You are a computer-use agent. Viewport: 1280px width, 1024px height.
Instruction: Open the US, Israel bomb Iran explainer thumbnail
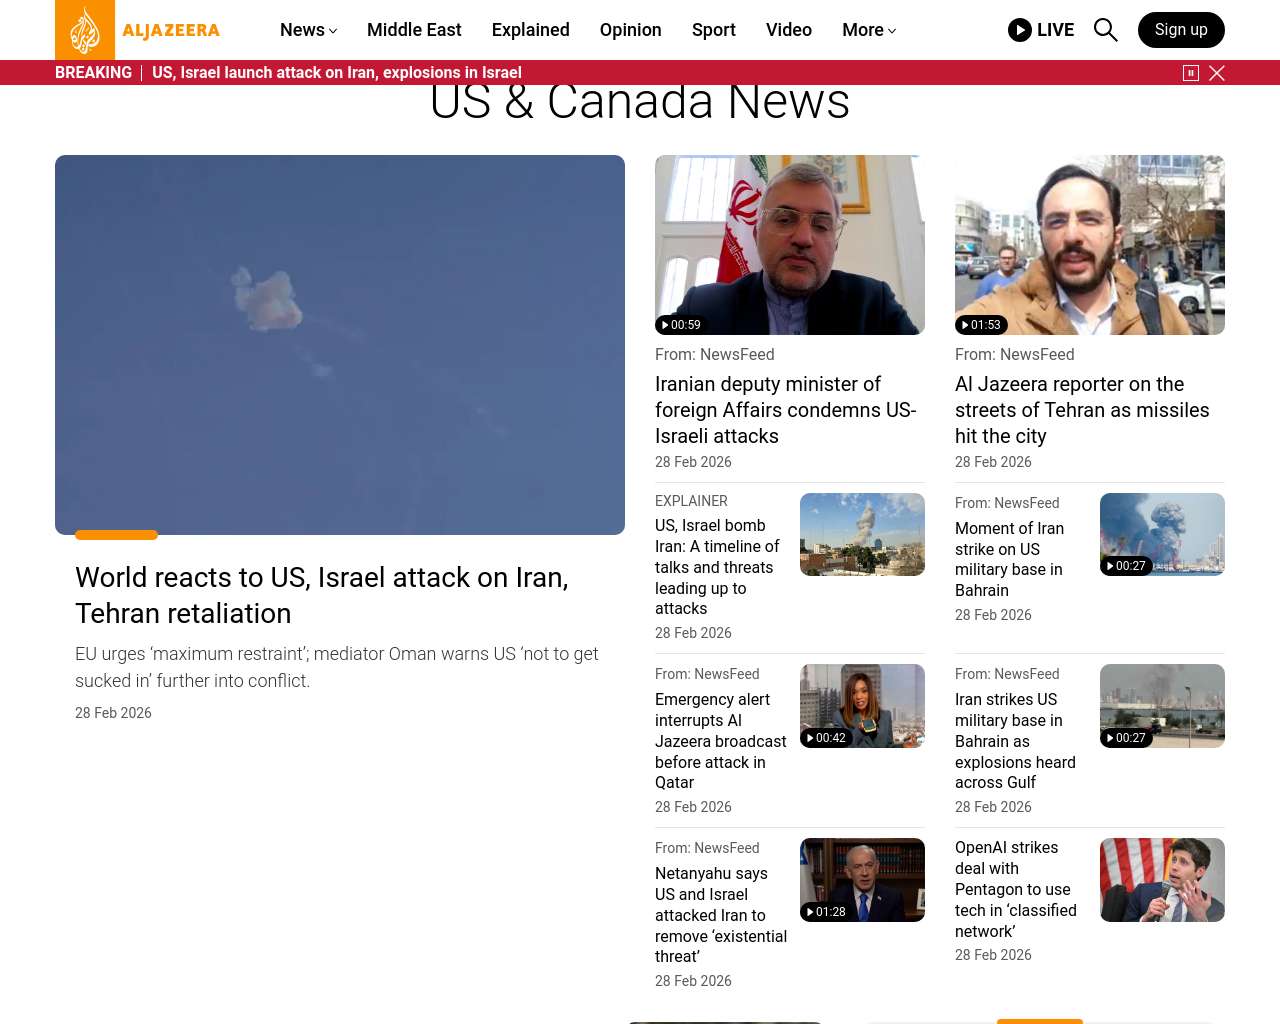coord(862,534)
